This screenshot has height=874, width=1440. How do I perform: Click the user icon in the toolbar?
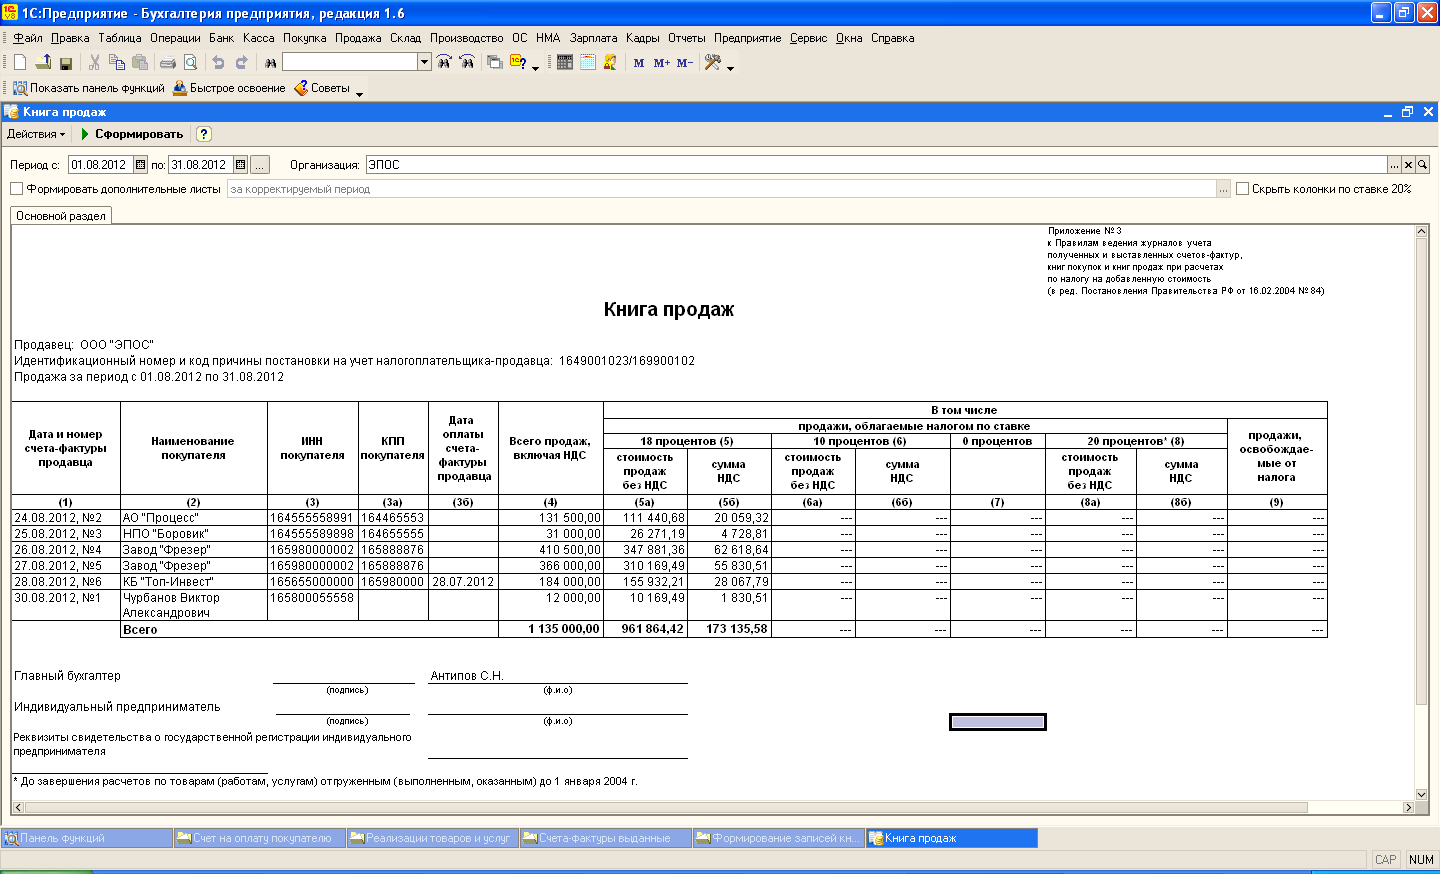click(610, 62)
